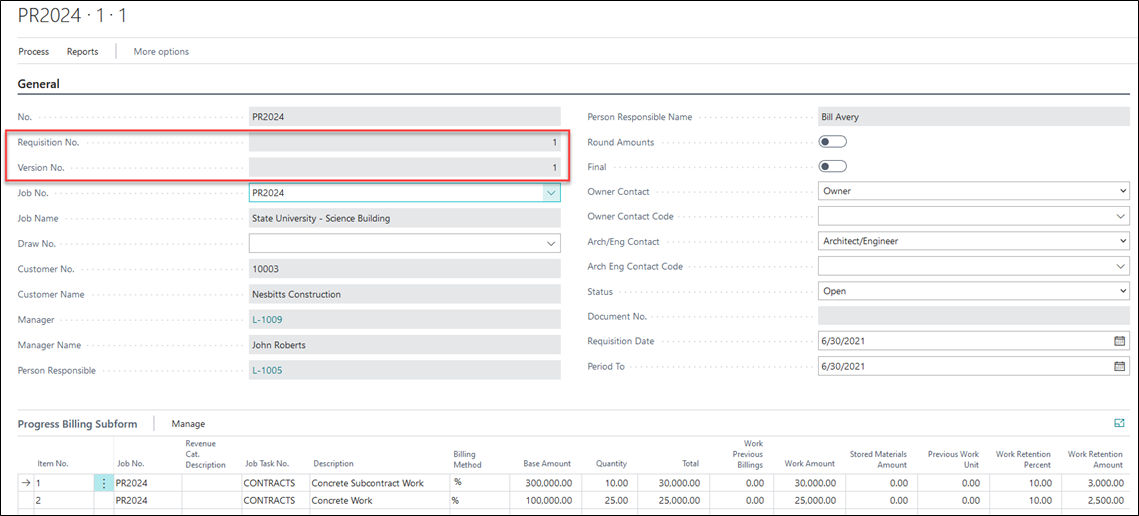Viewport: 1139px width, 516px height.
Task: Toggle the Round Amounts switch
Action: pos(832,142)
